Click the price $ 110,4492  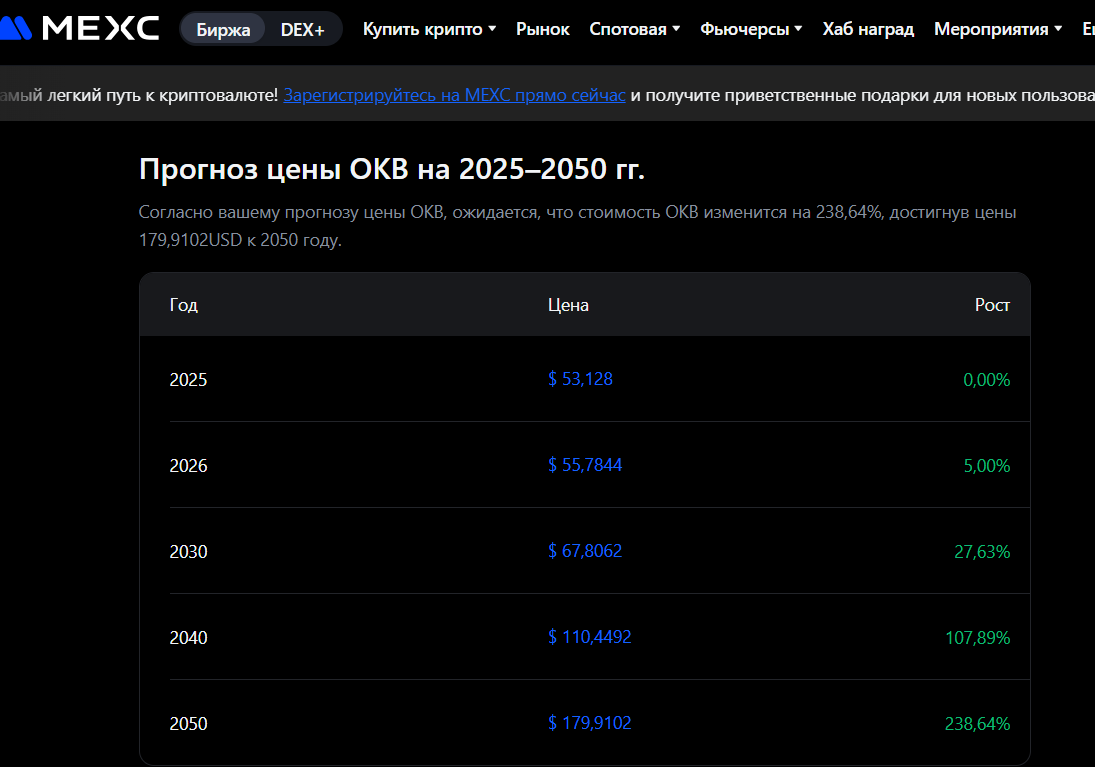coord(589,636)
